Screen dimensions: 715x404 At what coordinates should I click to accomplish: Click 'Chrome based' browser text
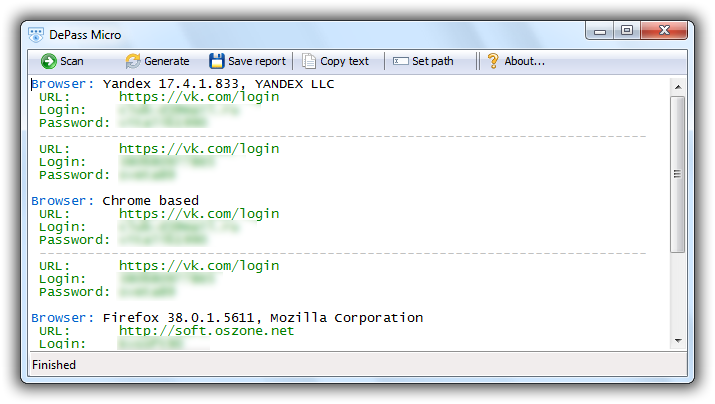[150, 201]
